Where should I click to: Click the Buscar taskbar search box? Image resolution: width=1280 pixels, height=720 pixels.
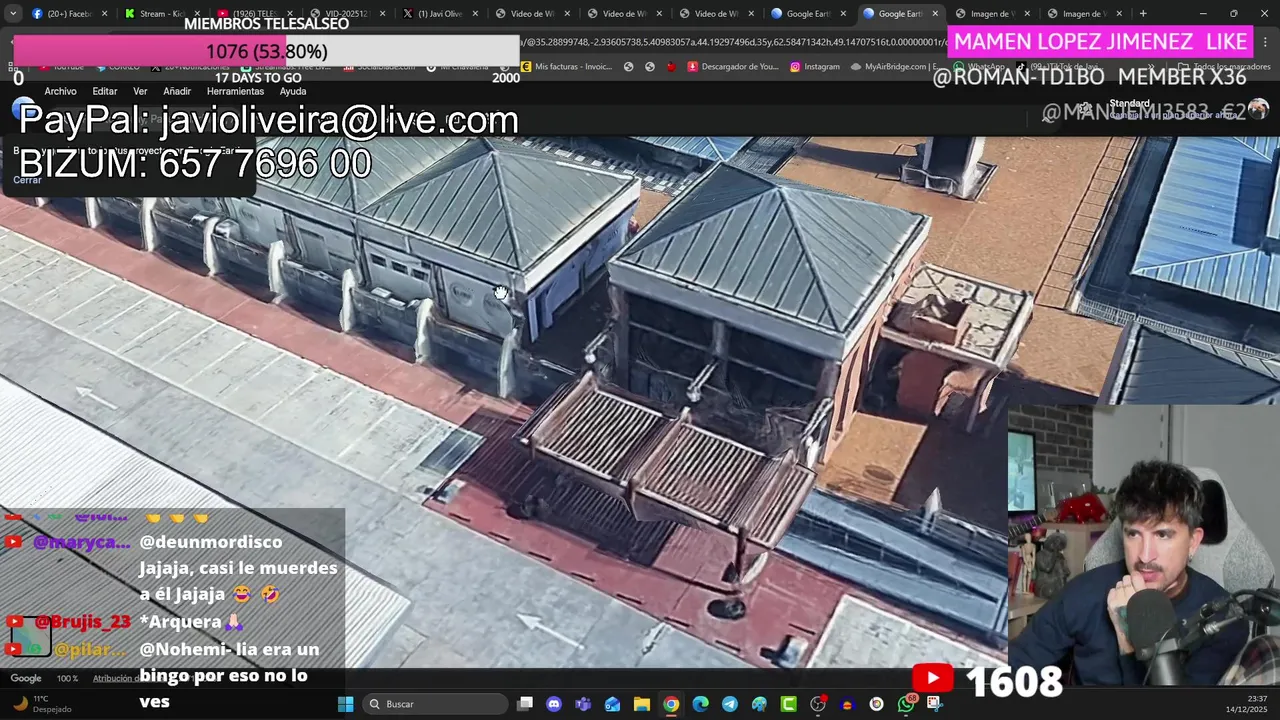pyautogui.click(x=434, y=704)
